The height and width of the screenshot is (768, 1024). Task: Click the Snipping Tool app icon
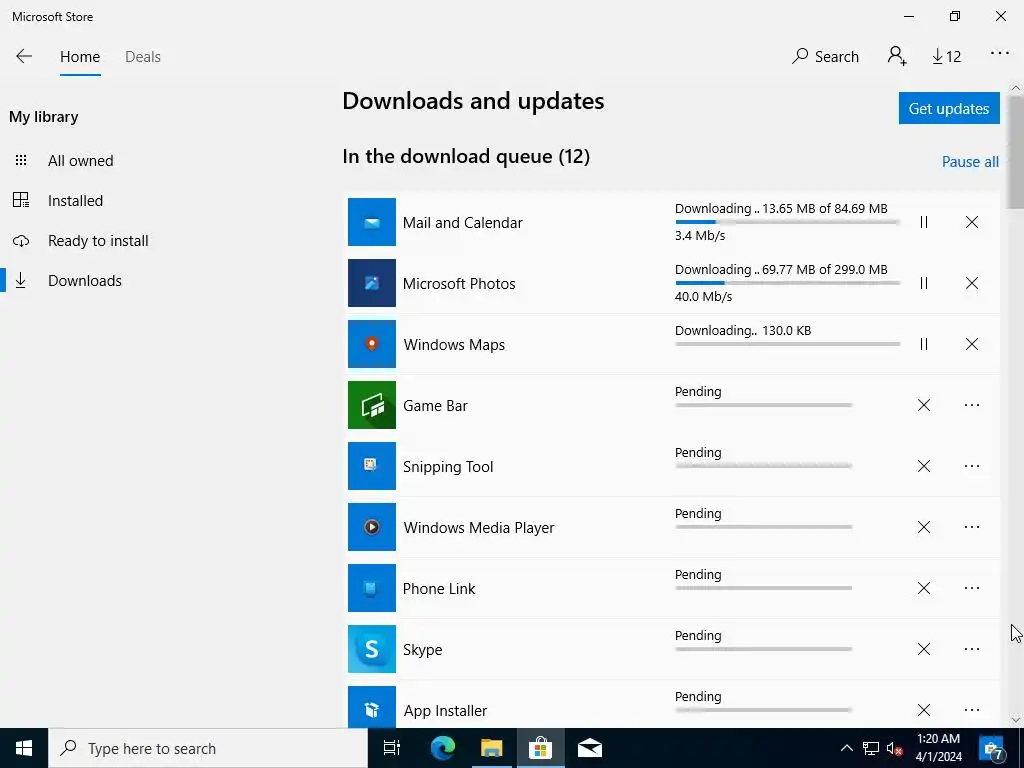372,466
